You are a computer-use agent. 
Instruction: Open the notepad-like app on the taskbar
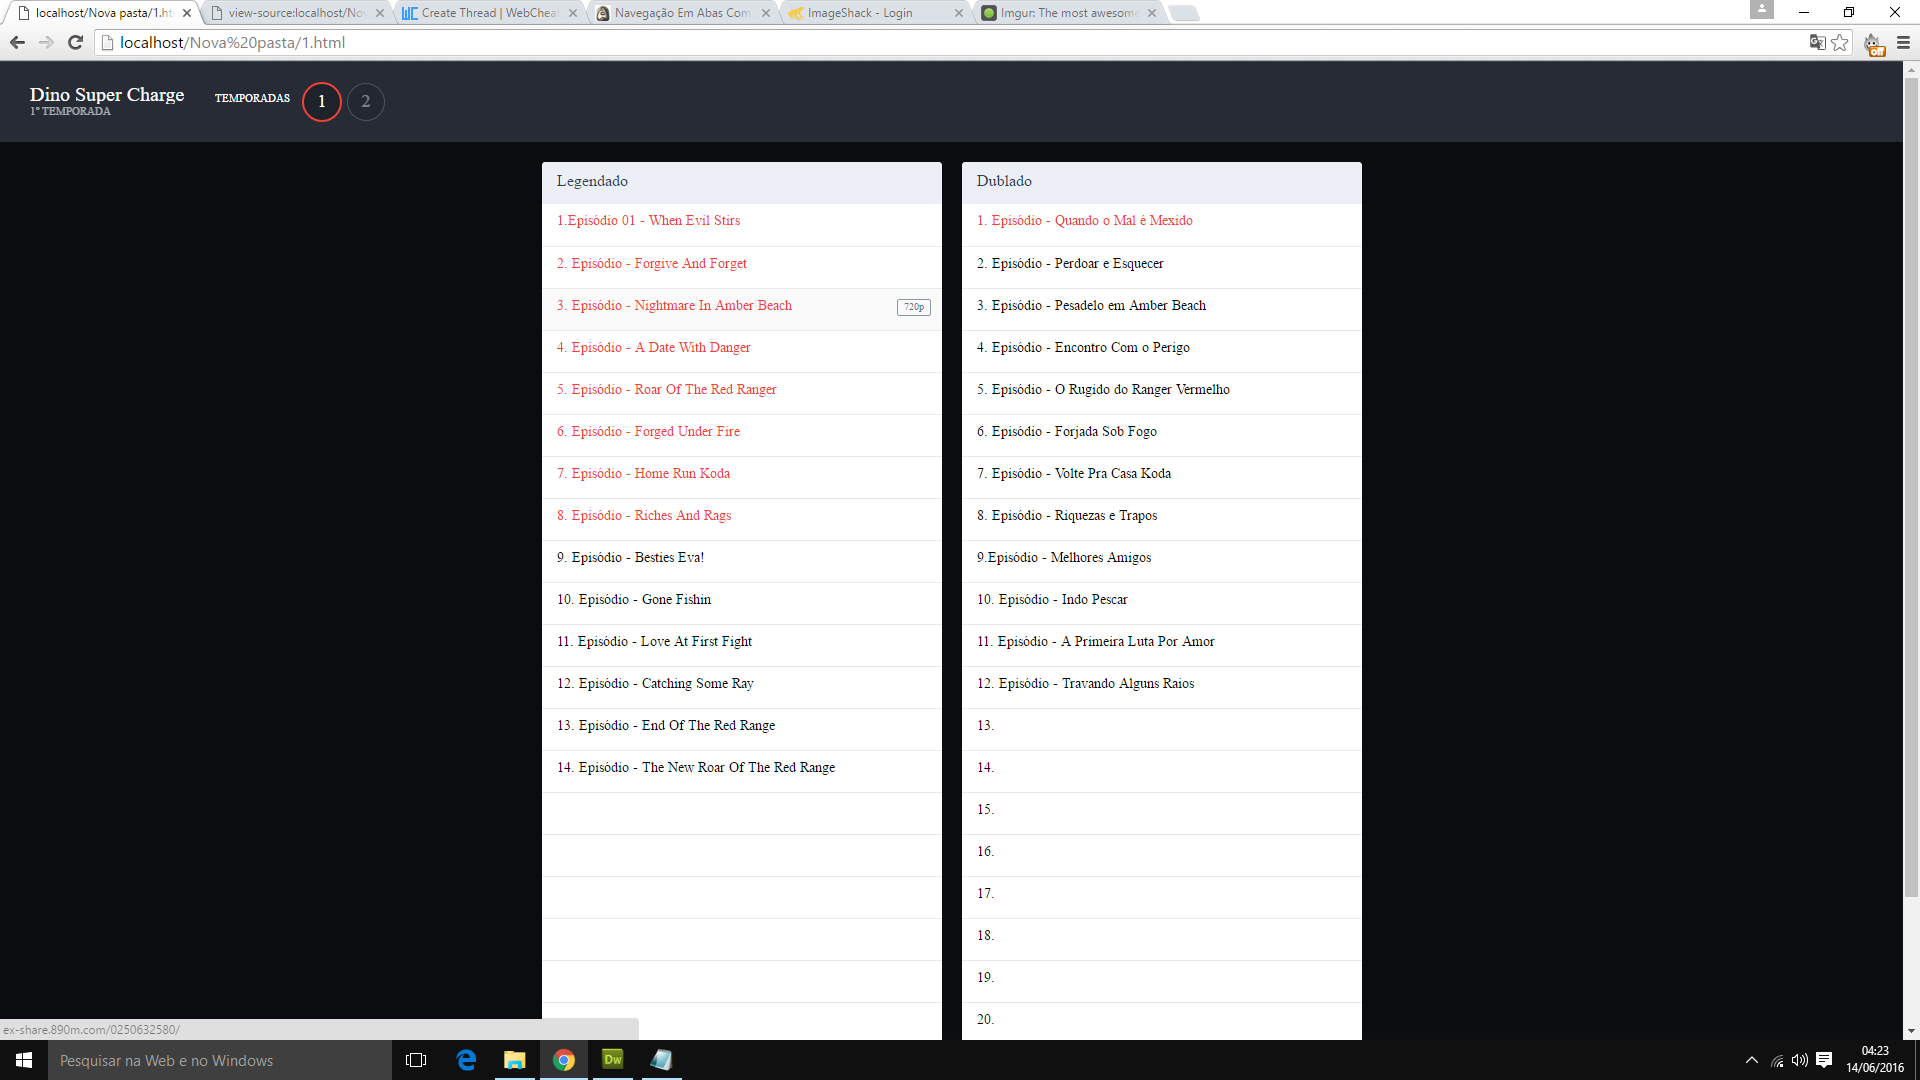click(661, 1060)
